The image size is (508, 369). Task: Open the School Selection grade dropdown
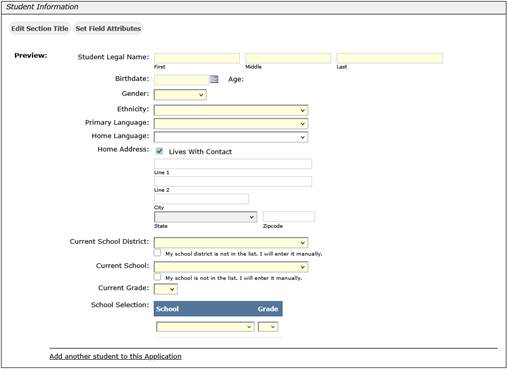pos(268,327)
